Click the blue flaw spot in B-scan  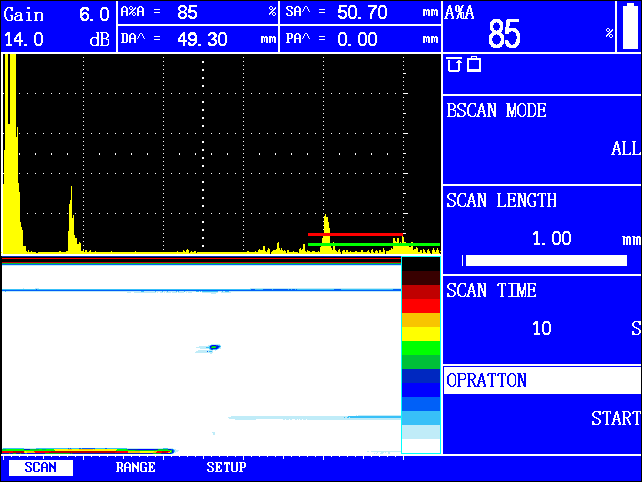tap(213, 347)
